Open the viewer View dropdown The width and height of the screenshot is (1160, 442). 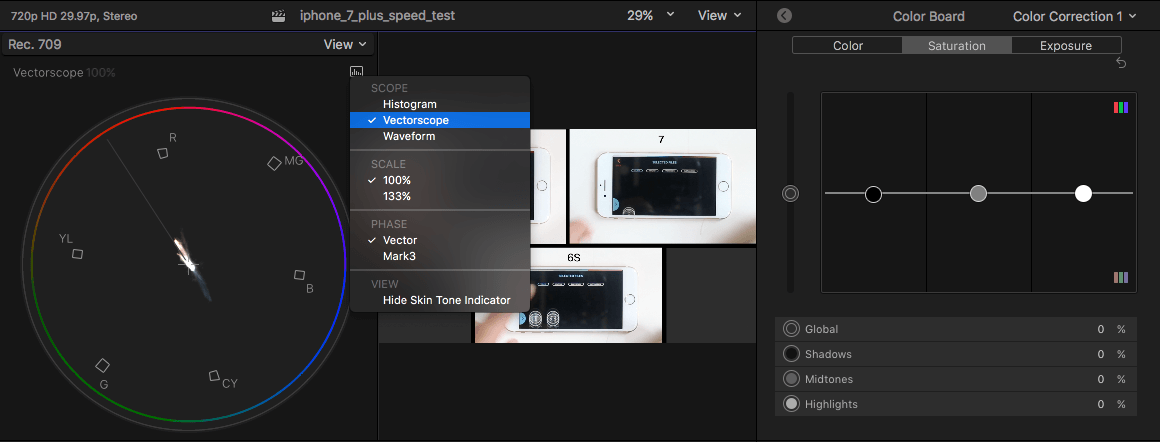pos(720,16)
